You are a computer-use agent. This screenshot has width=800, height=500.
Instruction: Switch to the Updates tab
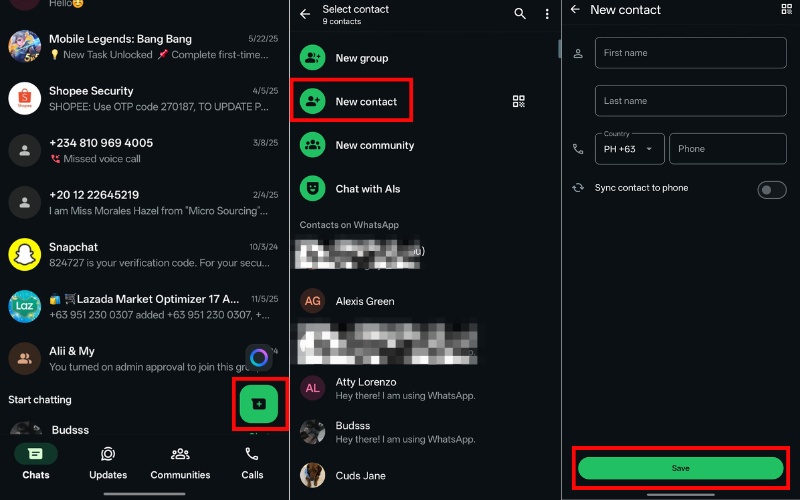[108, 463]
